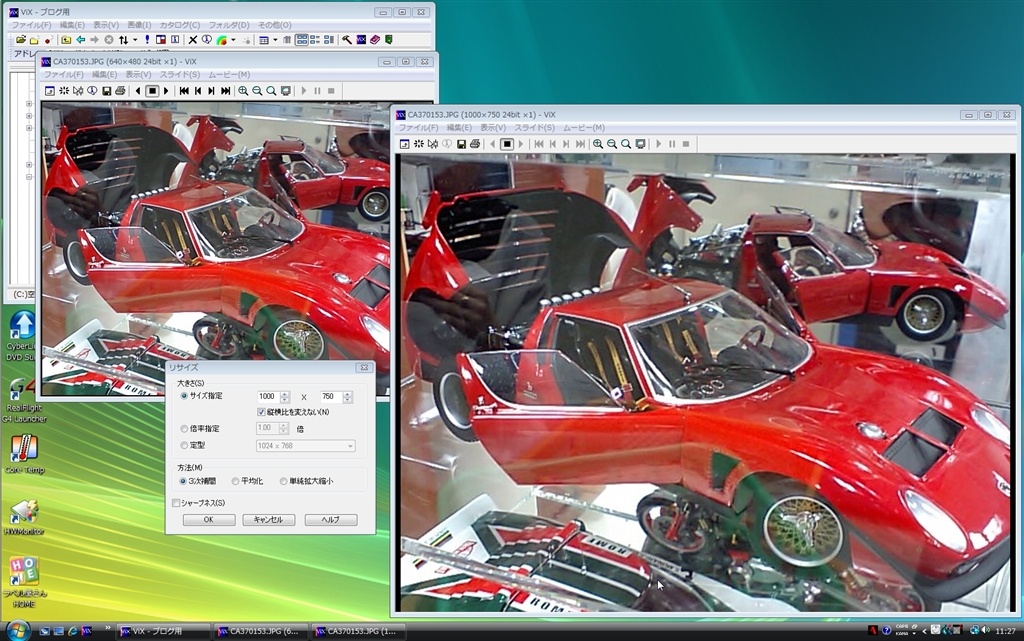Select the 単純拡大縮小 method radio button

pyautogui.click(x=283, y=481)
